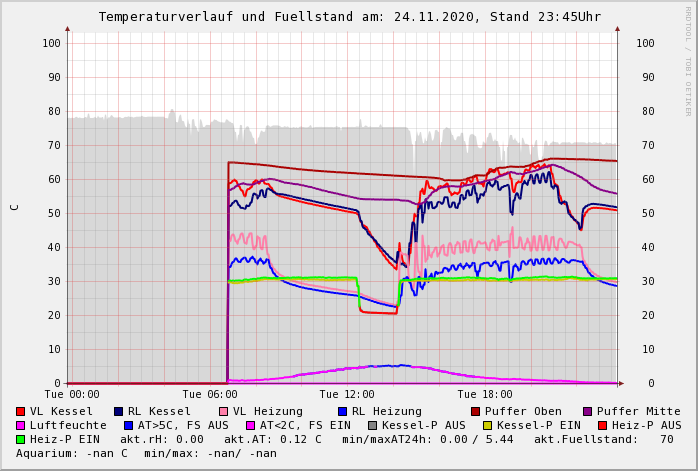Click the blue RL Heizung legend swatch
The height and width of the screenshot is (471, 698).
pyautogui.click(x=343, y=411)
